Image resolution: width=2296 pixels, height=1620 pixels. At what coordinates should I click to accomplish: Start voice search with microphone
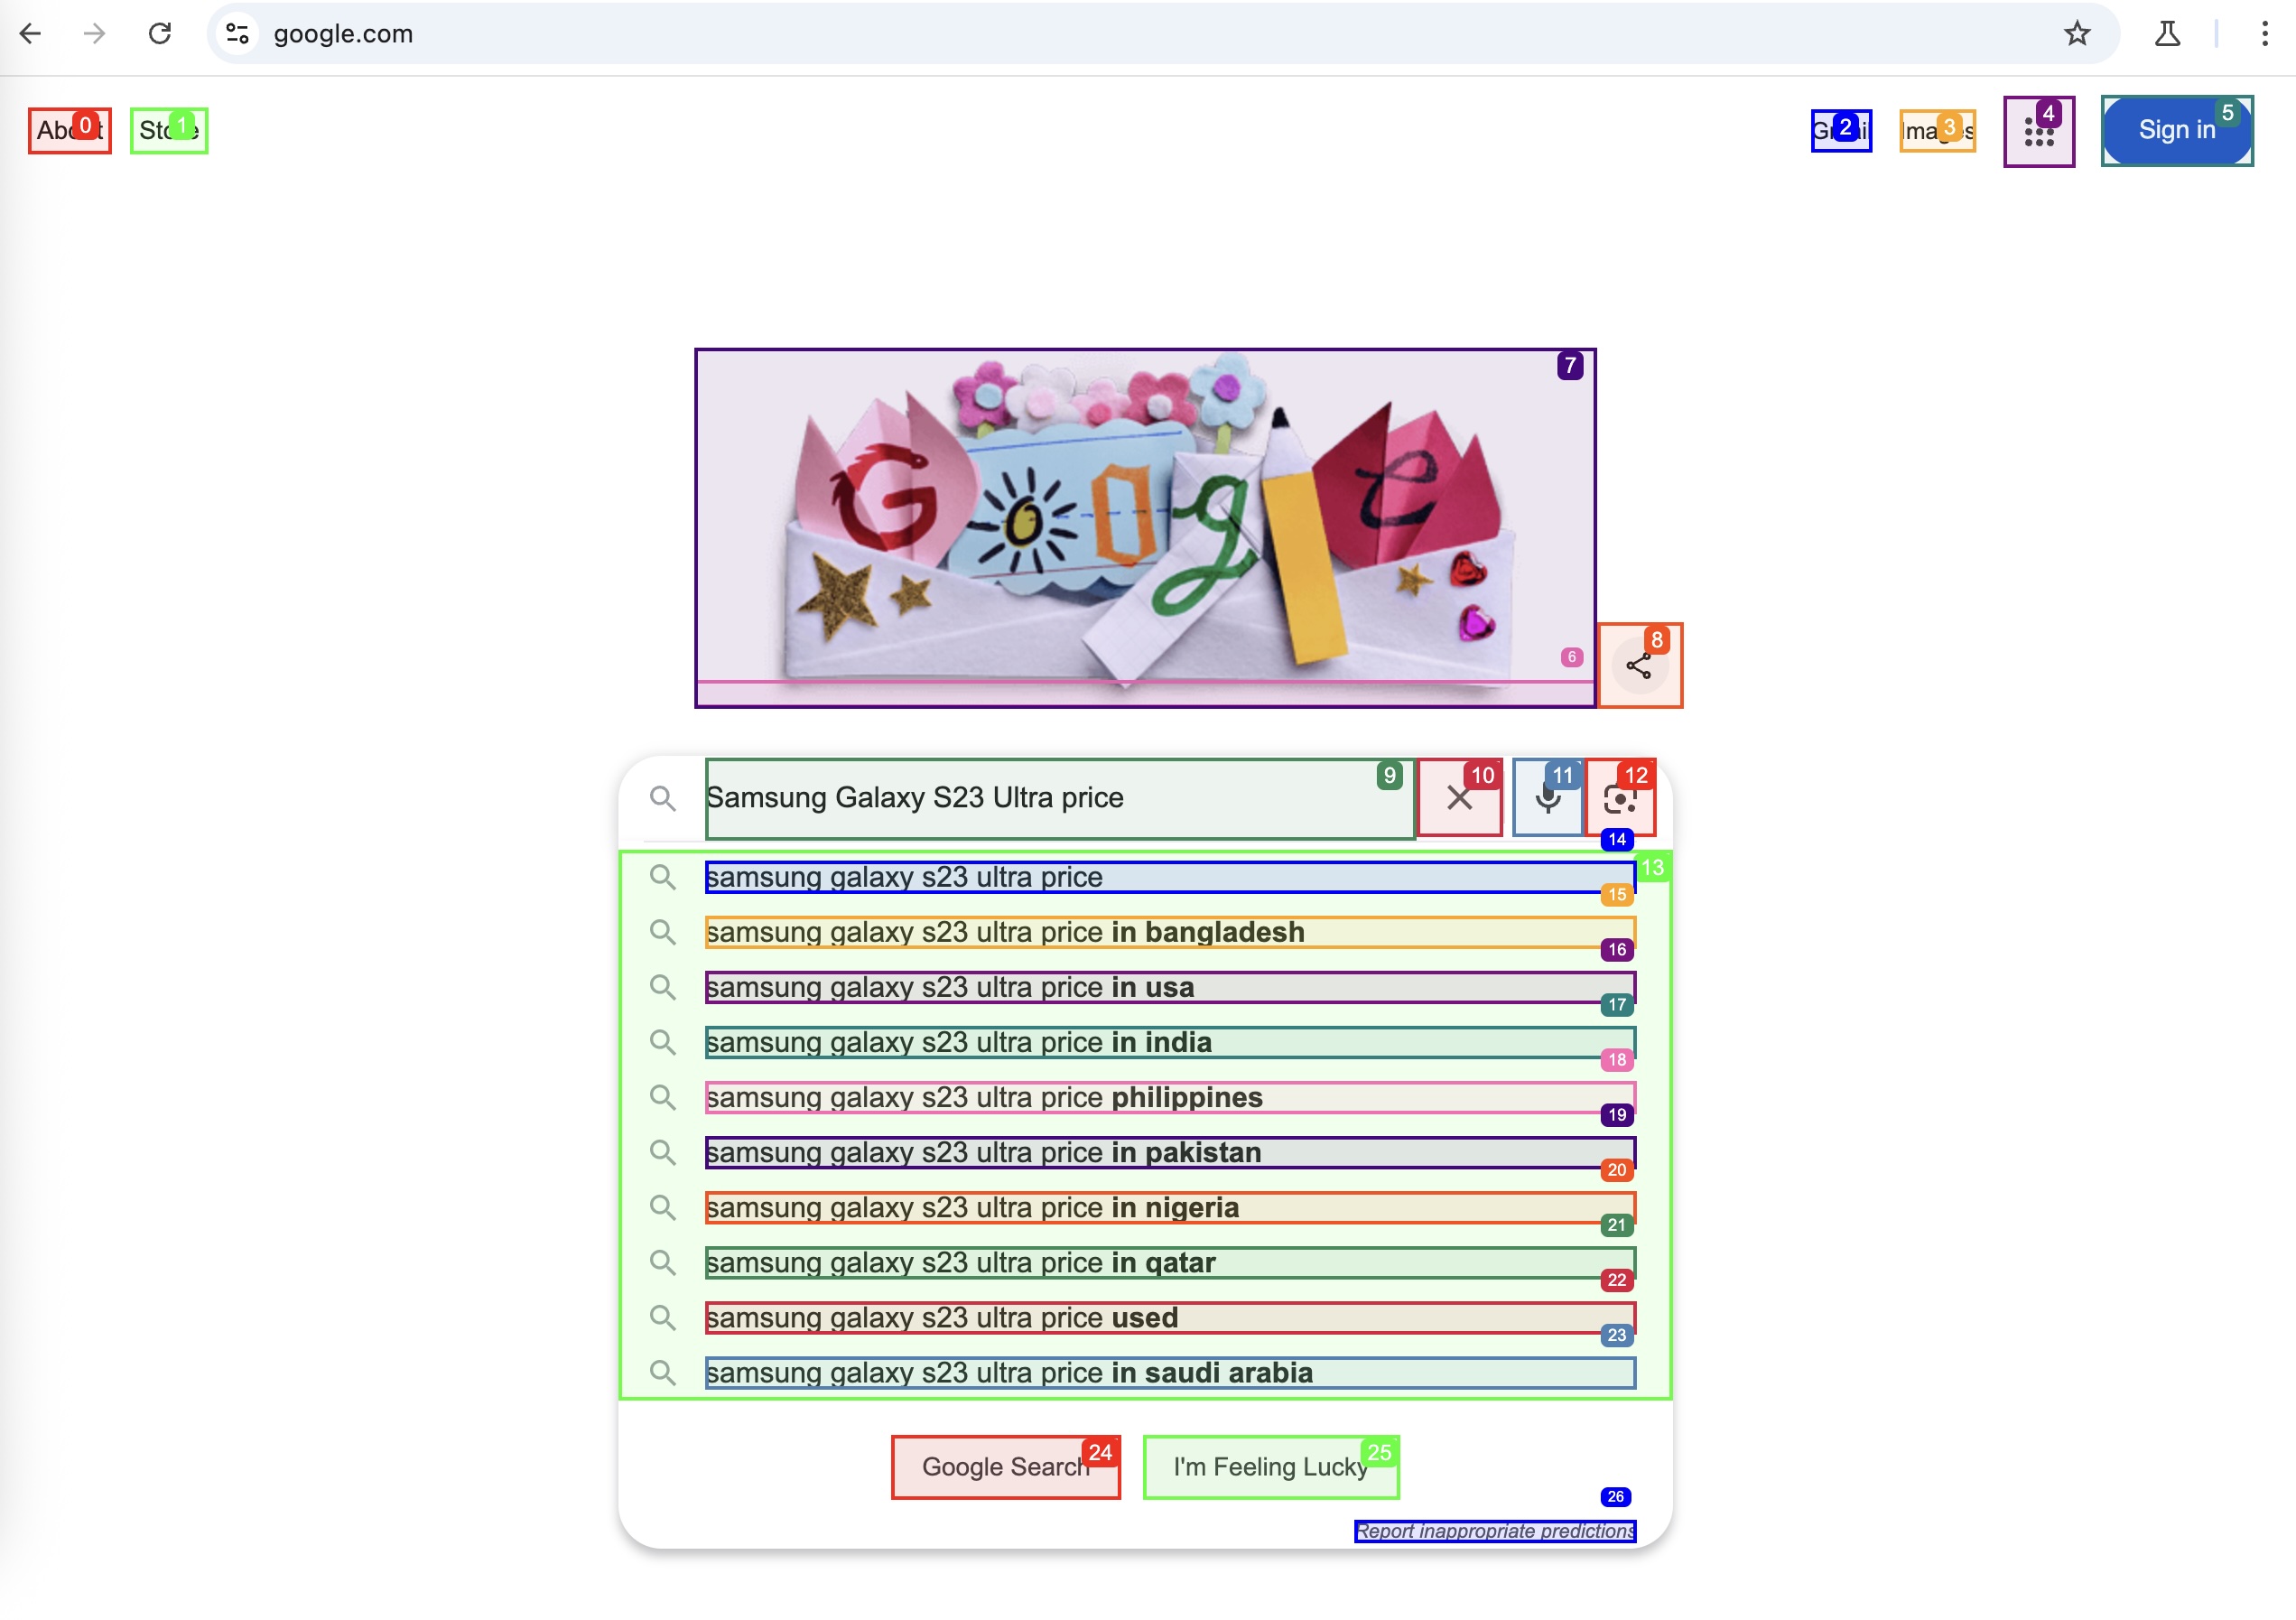[1547, 798]
